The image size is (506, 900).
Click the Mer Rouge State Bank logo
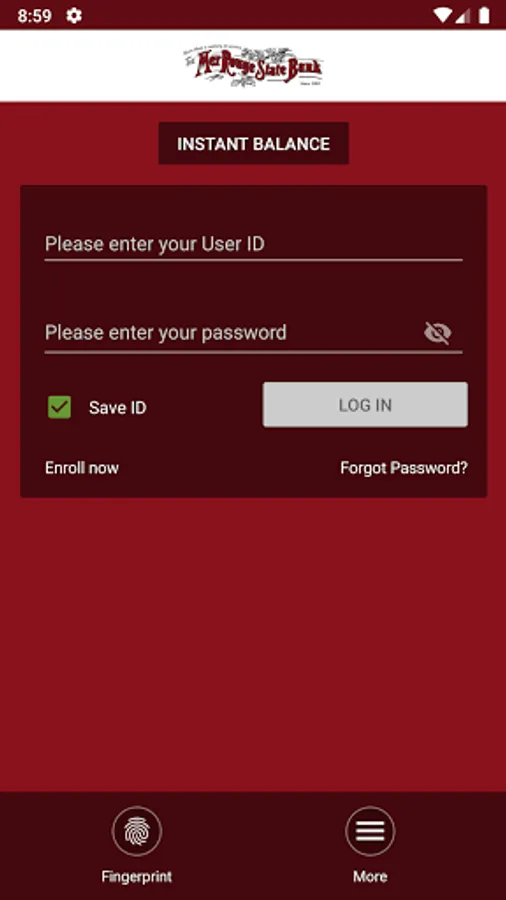point(254,67)
